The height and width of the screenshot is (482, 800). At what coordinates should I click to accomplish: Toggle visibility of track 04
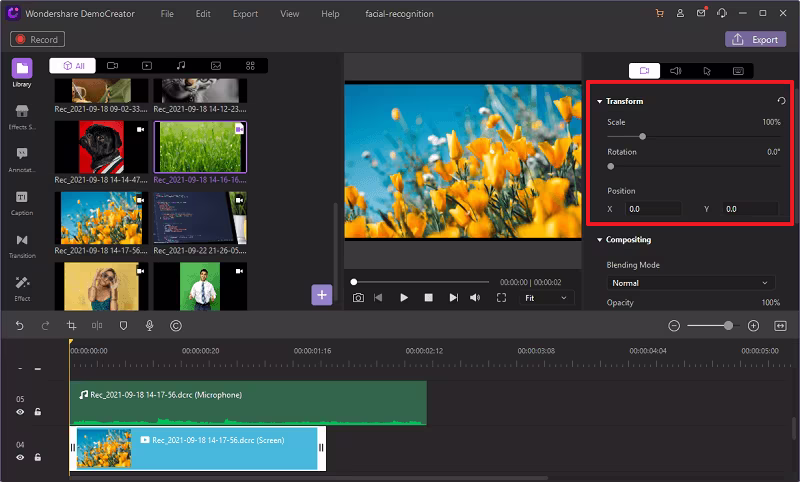pos(20,457)
